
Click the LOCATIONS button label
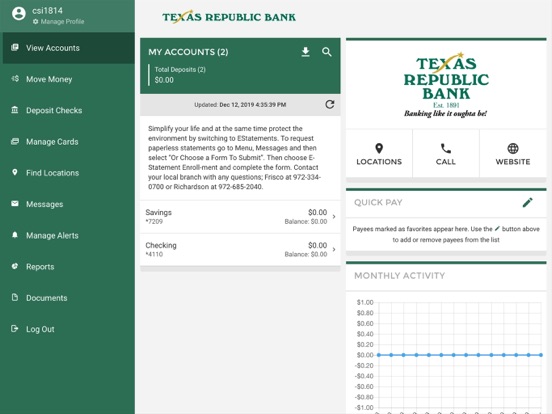[x=379, y=162]
